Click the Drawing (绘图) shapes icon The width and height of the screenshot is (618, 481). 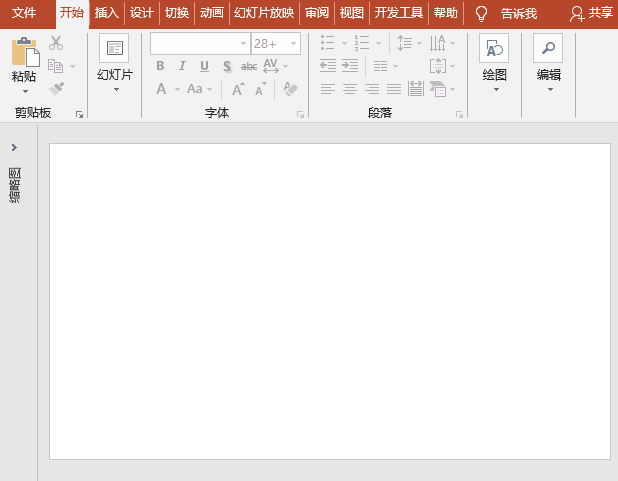(494, 48)
